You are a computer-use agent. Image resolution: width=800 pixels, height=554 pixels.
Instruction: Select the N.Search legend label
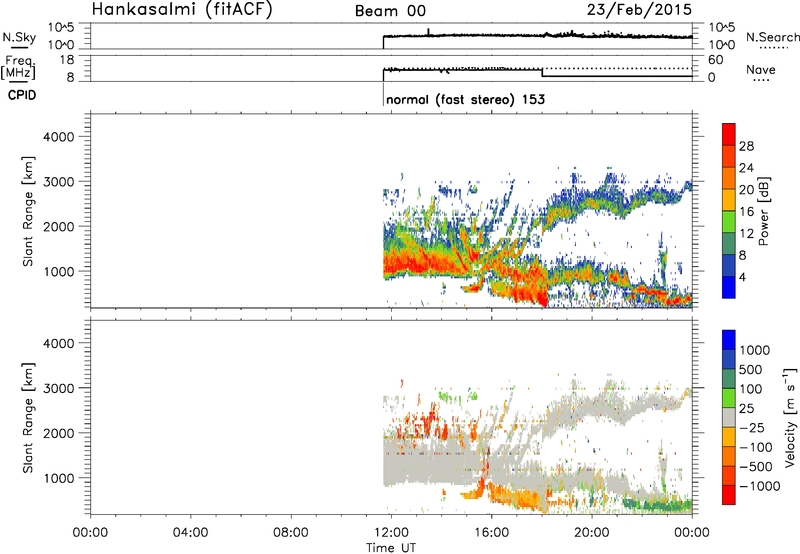tap(772, 37)
